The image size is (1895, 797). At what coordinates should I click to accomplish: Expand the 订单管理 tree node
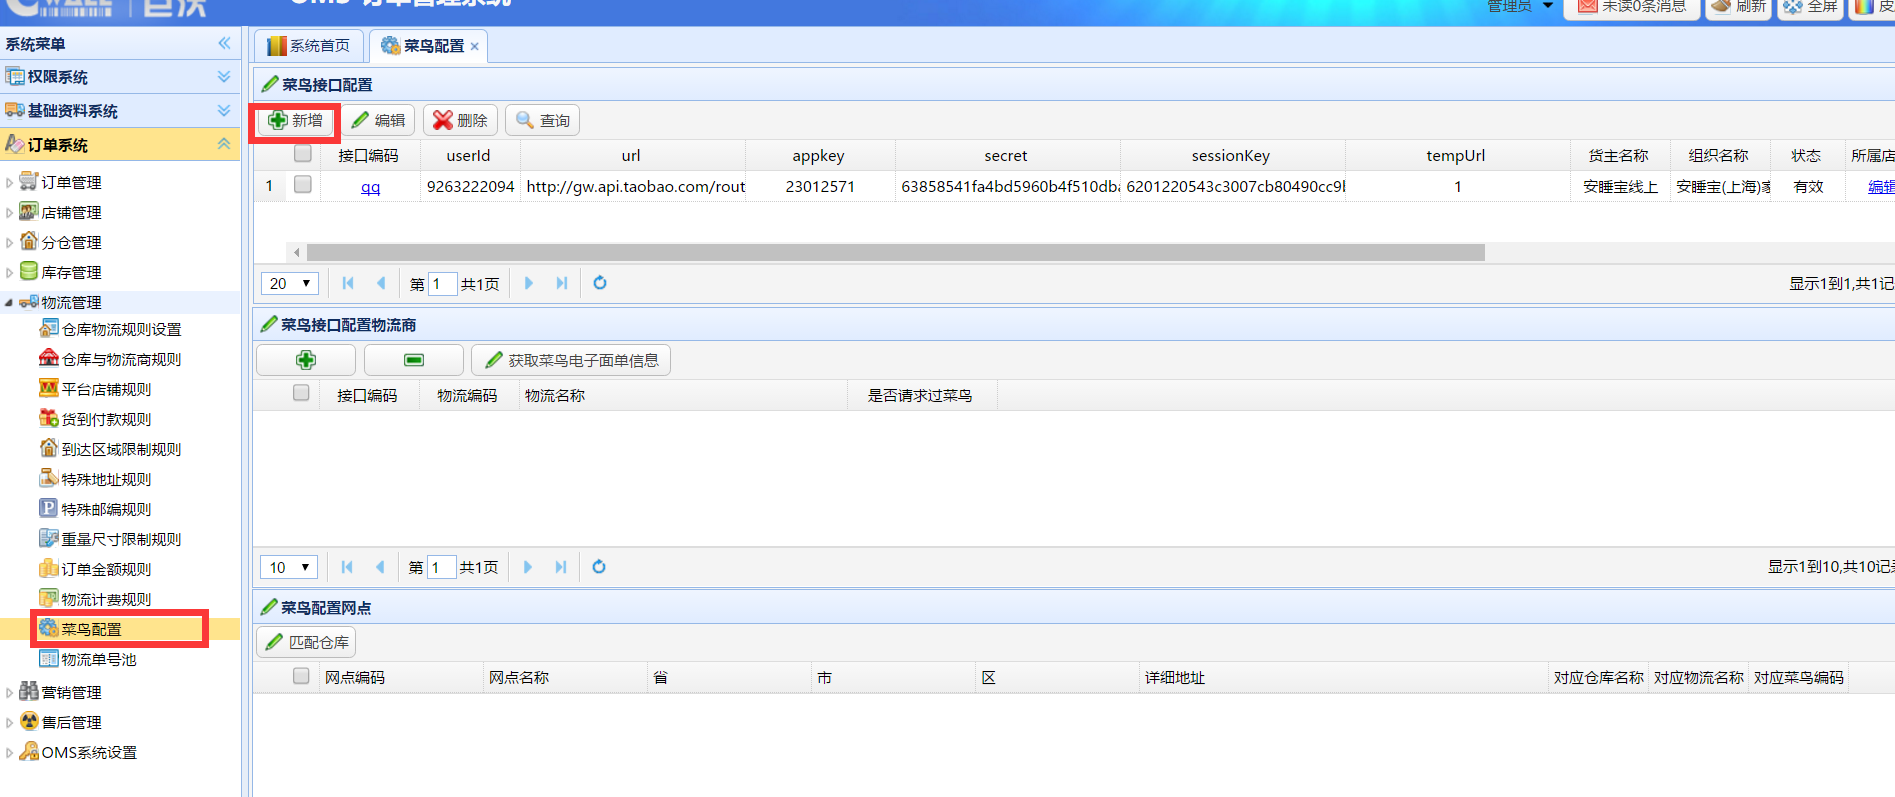click(10, 183)
